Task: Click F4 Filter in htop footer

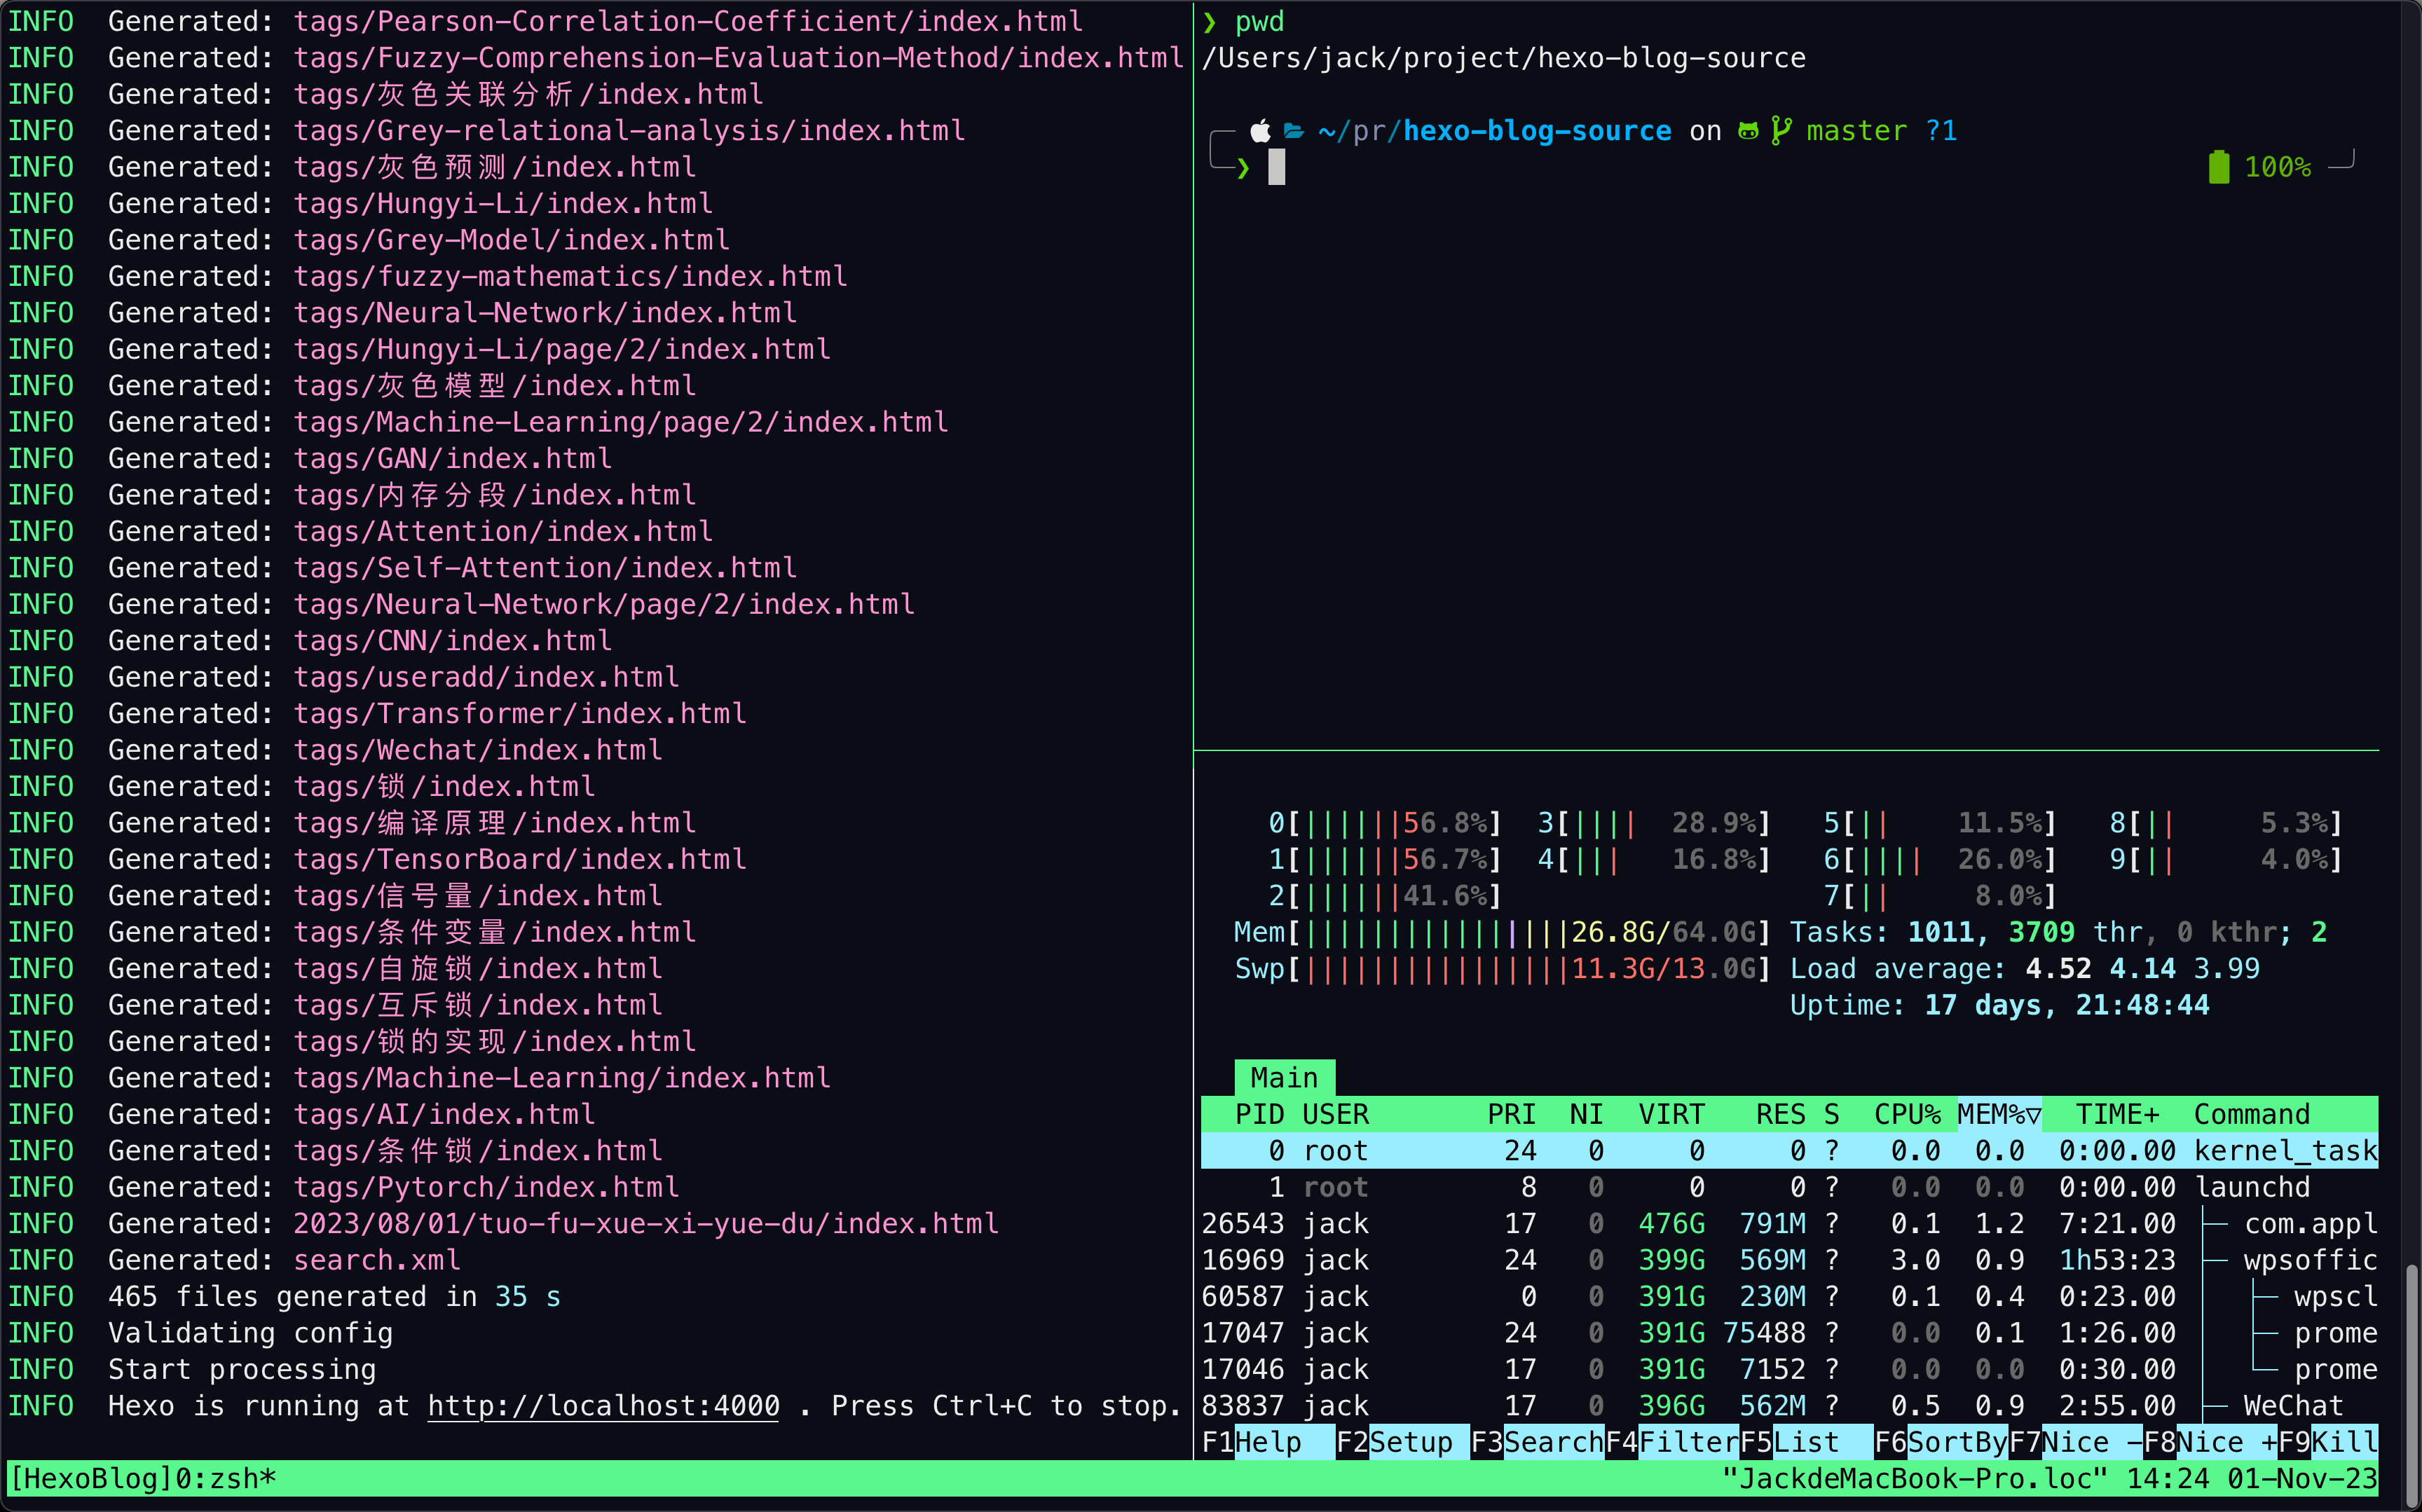Action: 1672,1442
